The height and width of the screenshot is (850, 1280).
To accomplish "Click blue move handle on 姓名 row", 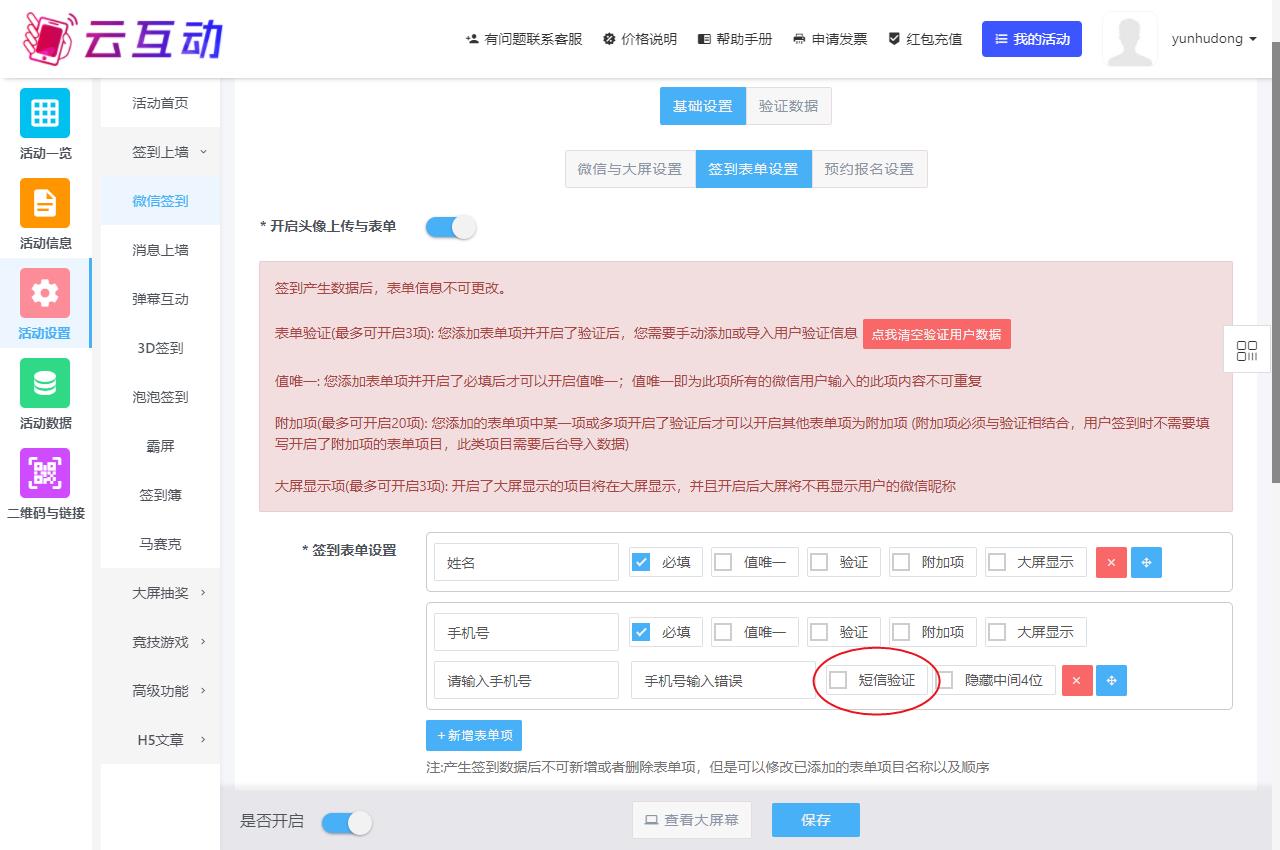I will 1146,562.
